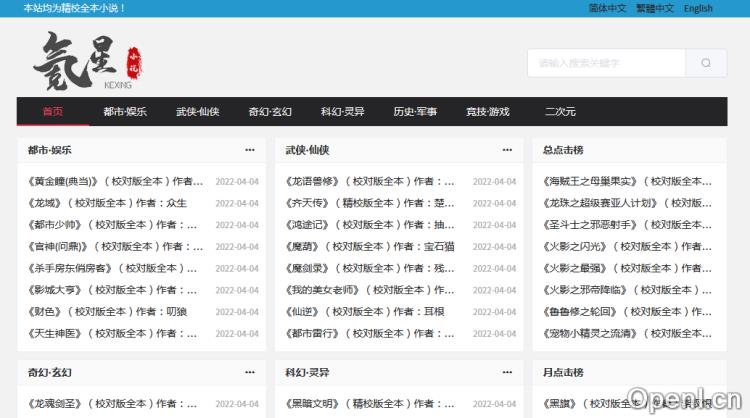
Task: Open novel 《杀手房东俏房客》
Action: 112,268
